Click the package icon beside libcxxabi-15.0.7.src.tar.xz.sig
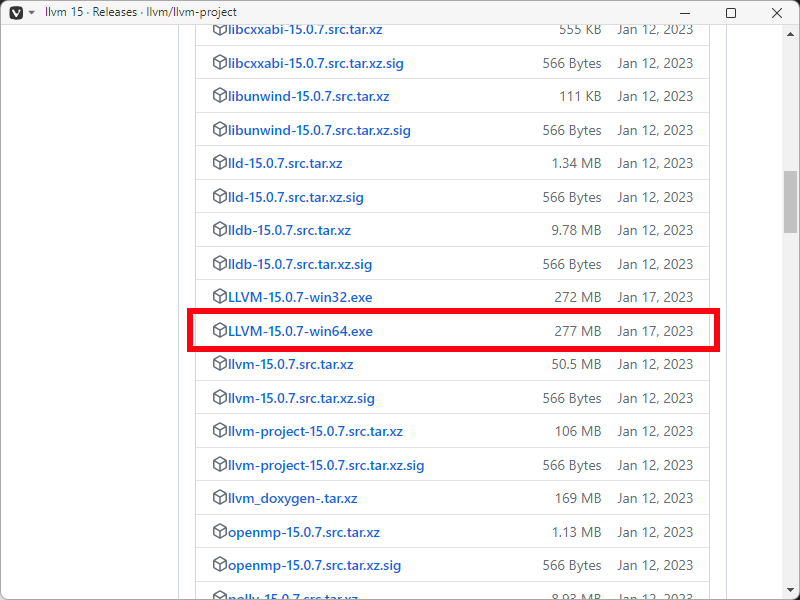 (219, 63)
